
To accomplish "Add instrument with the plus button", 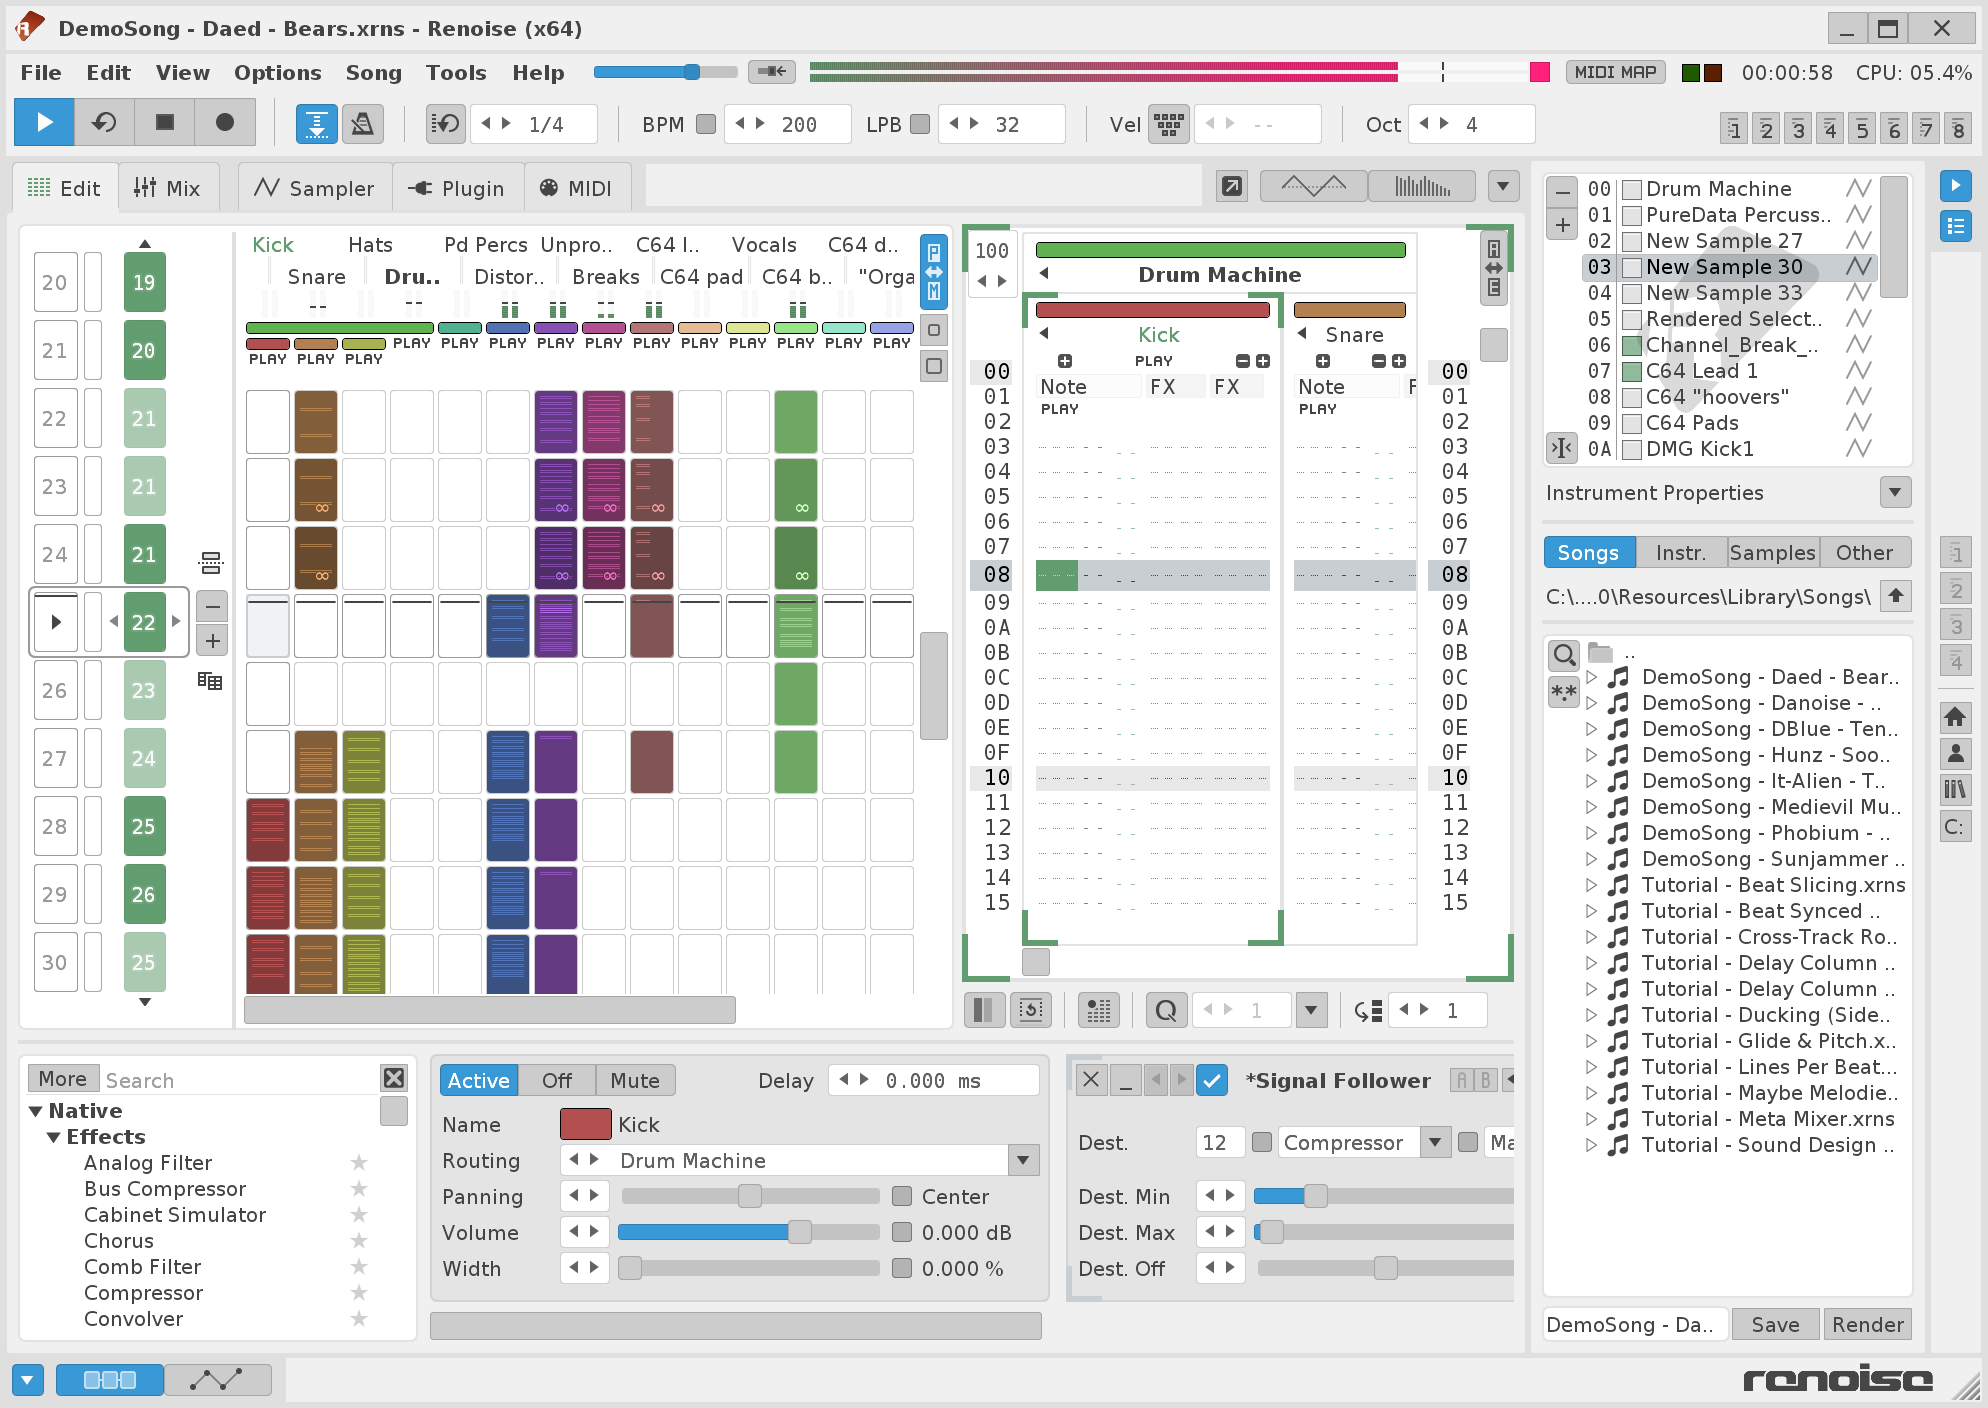I will (x=1562, y=224).
